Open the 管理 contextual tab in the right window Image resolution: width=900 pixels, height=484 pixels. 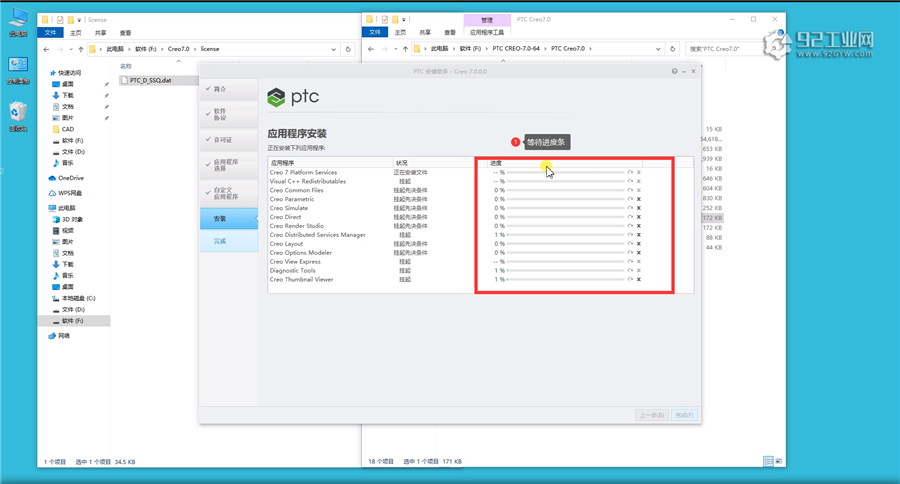[x=487, y=20]
